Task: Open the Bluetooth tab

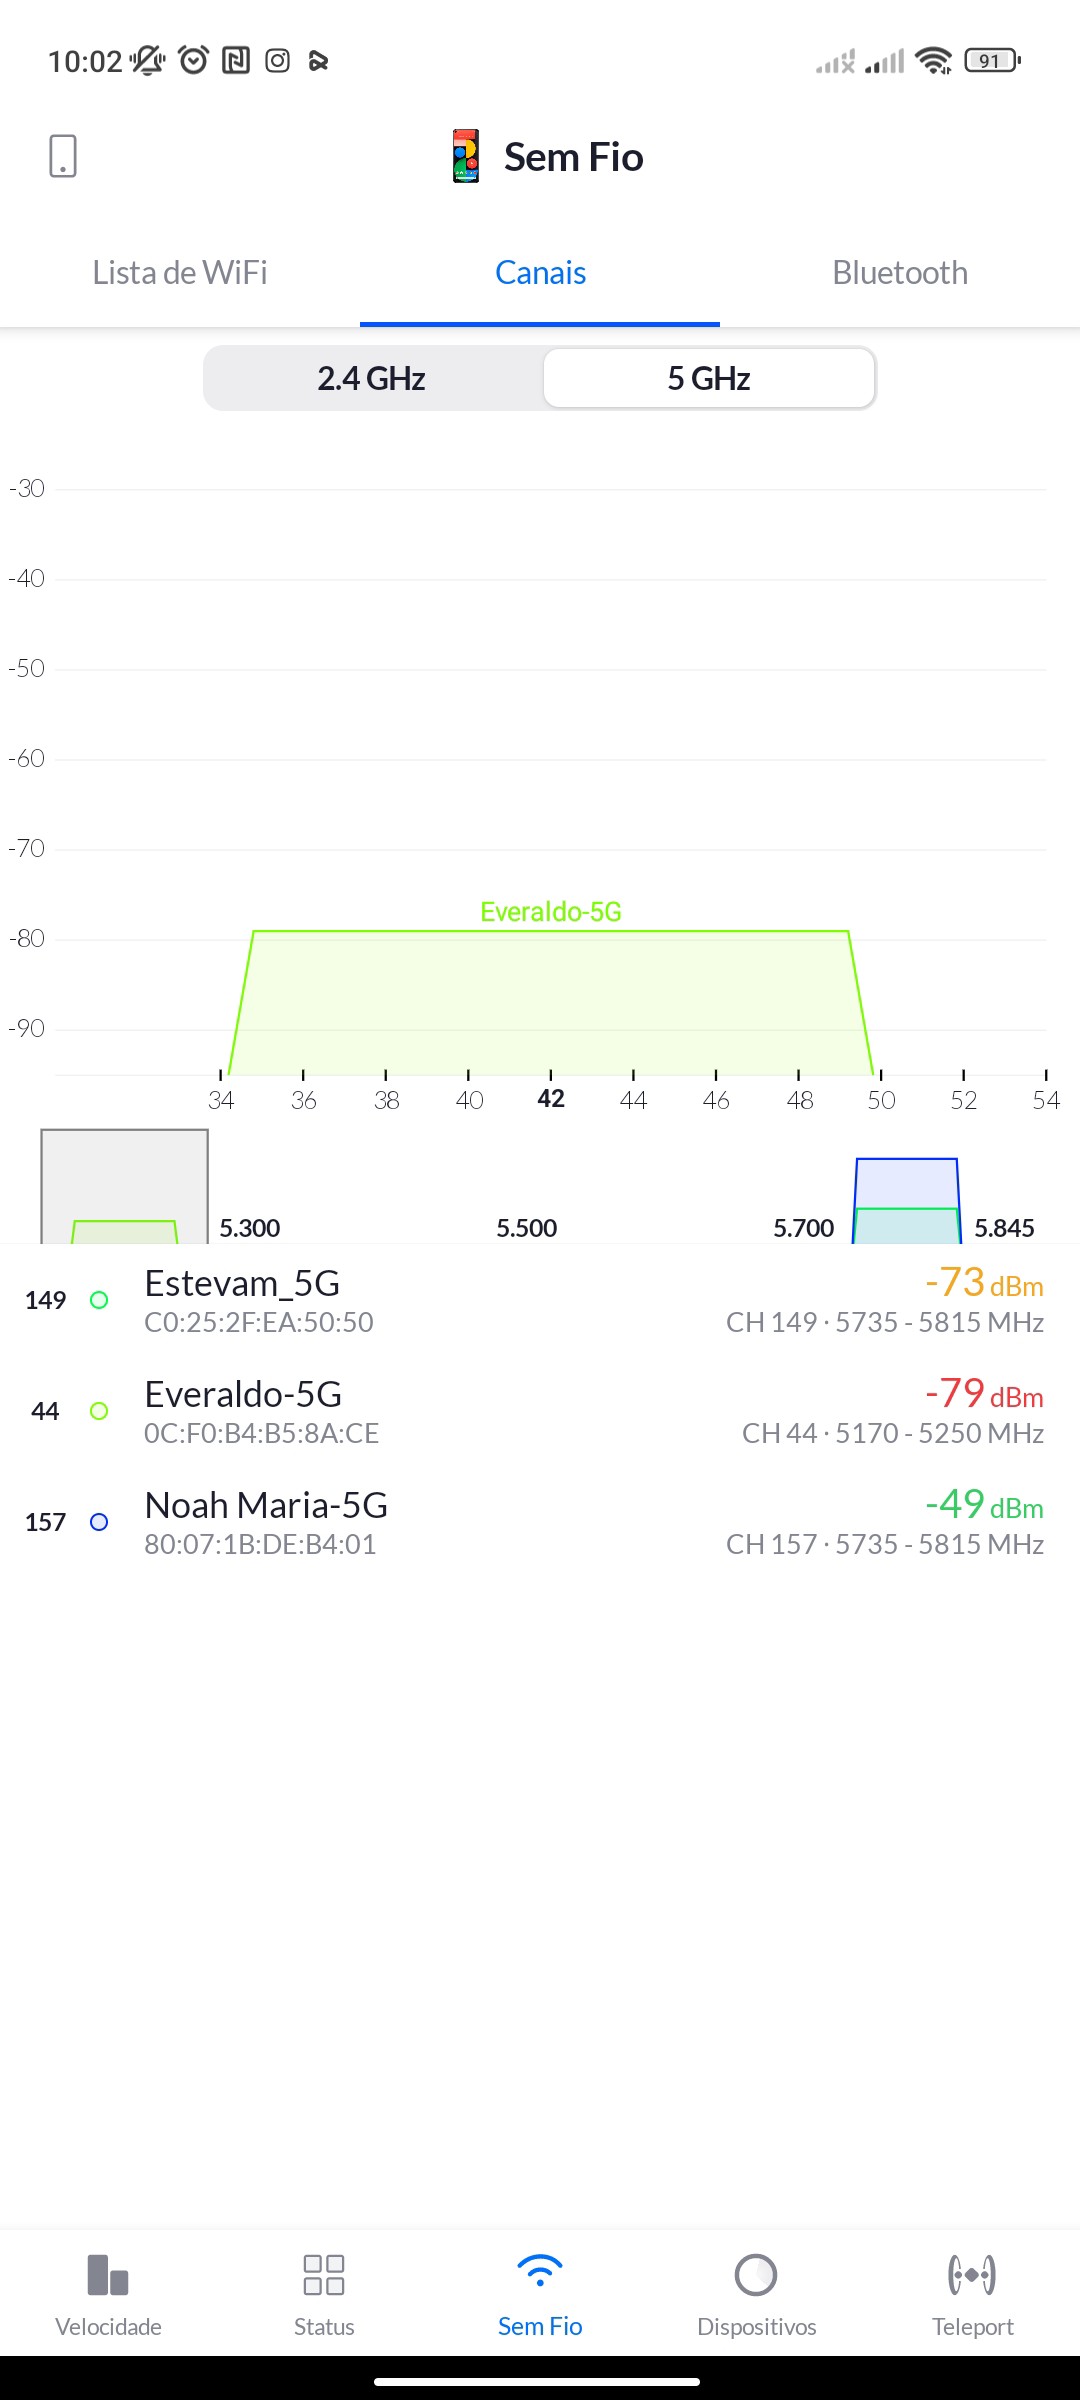Action: coord(900,273)
